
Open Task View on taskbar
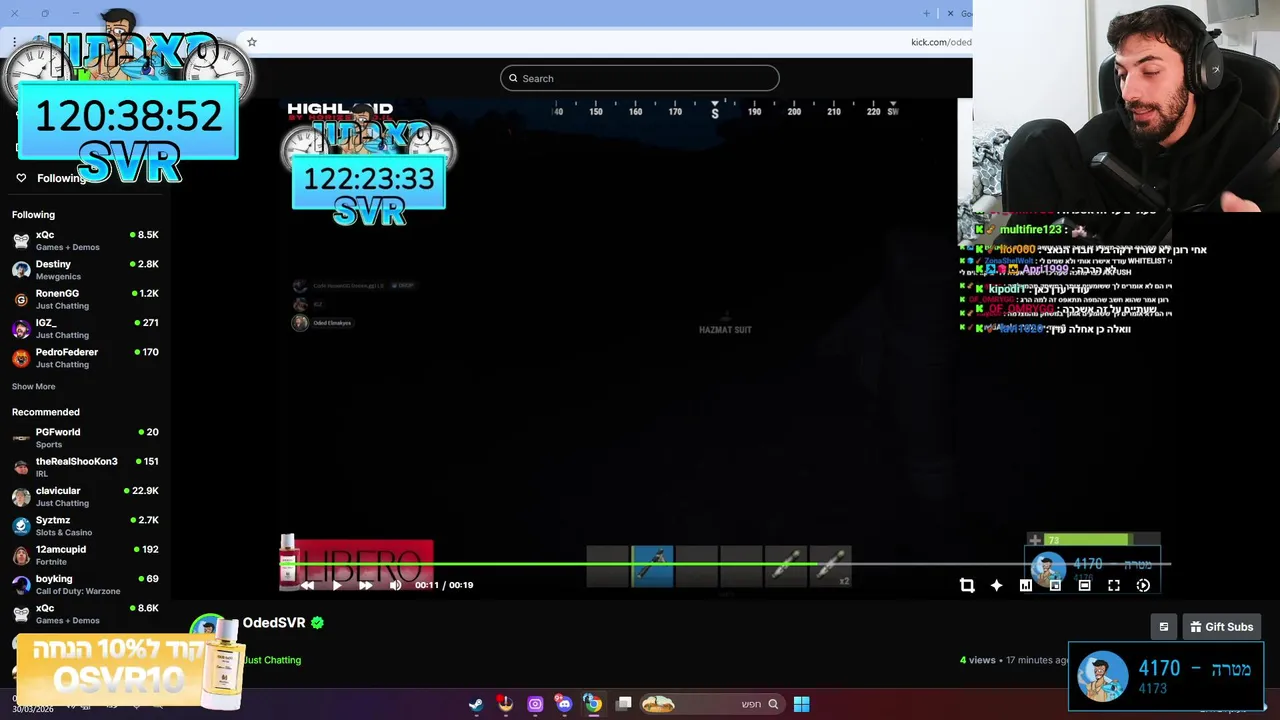[x=624, y=704]
